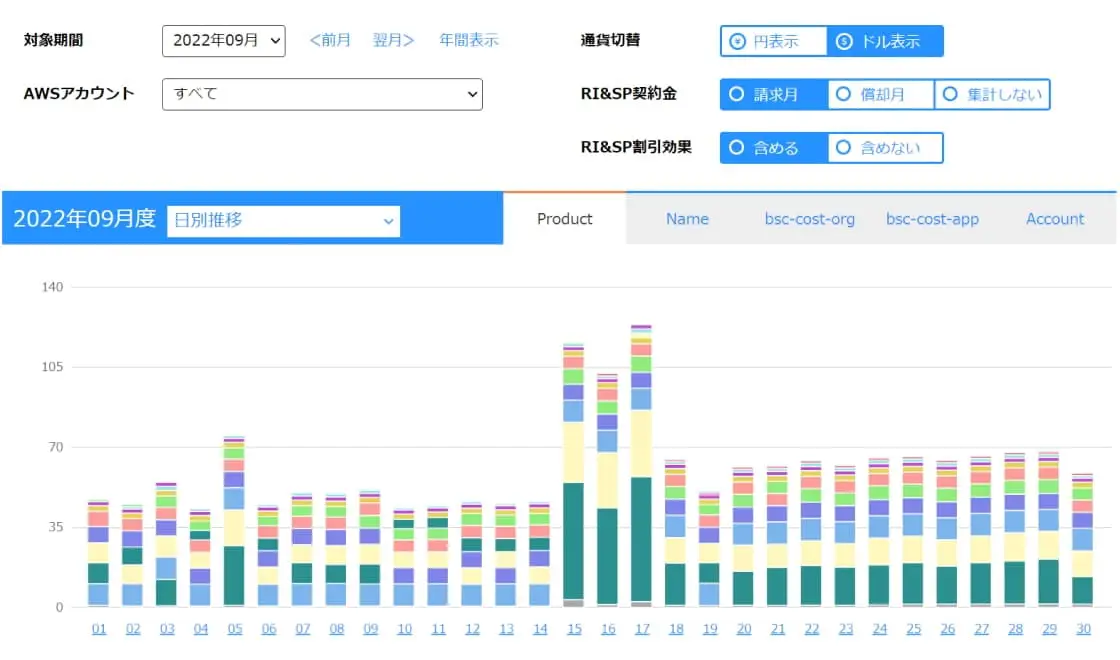The width and height of the screenshot is (1120, 660).
Task: Click the 2022年09月度 heading text
Action: pyautogui.click(x=84, y=219)
